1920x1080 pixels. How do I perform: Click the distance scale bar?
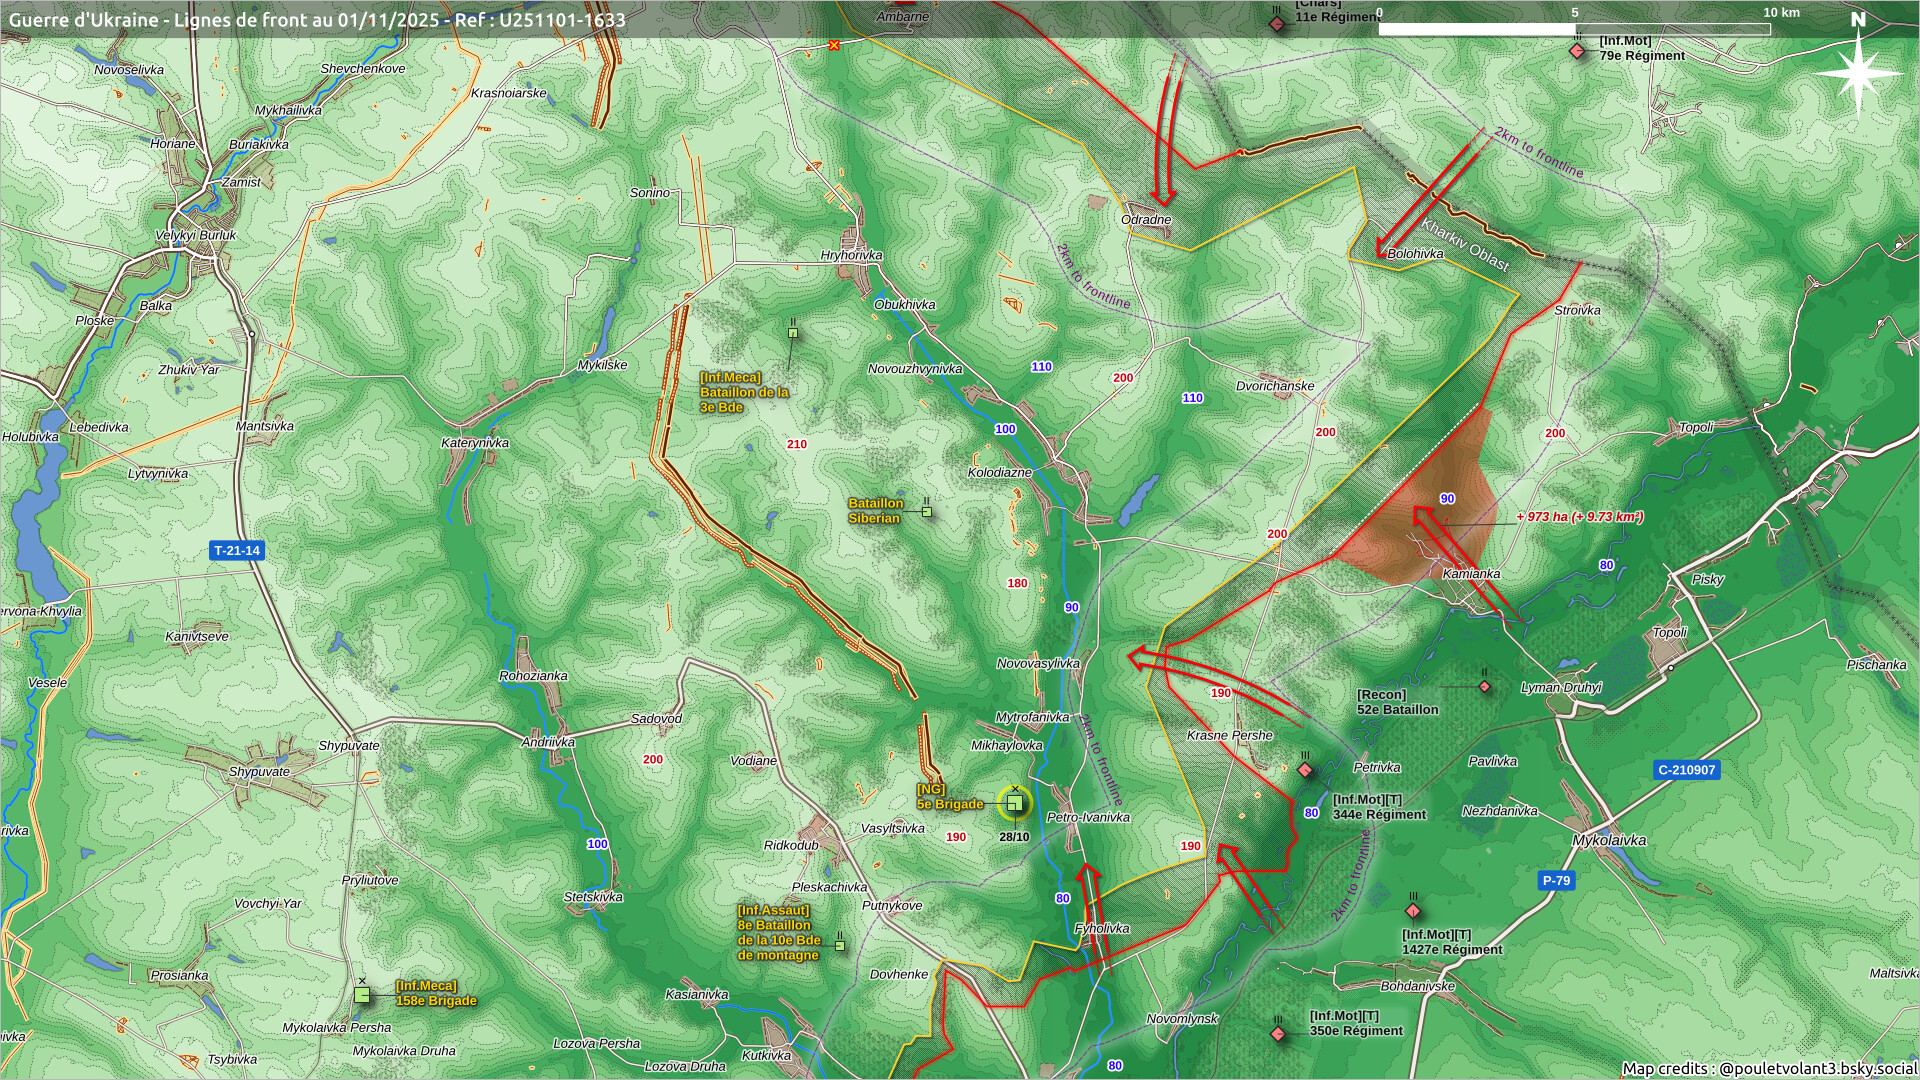tap(1574, 29)
